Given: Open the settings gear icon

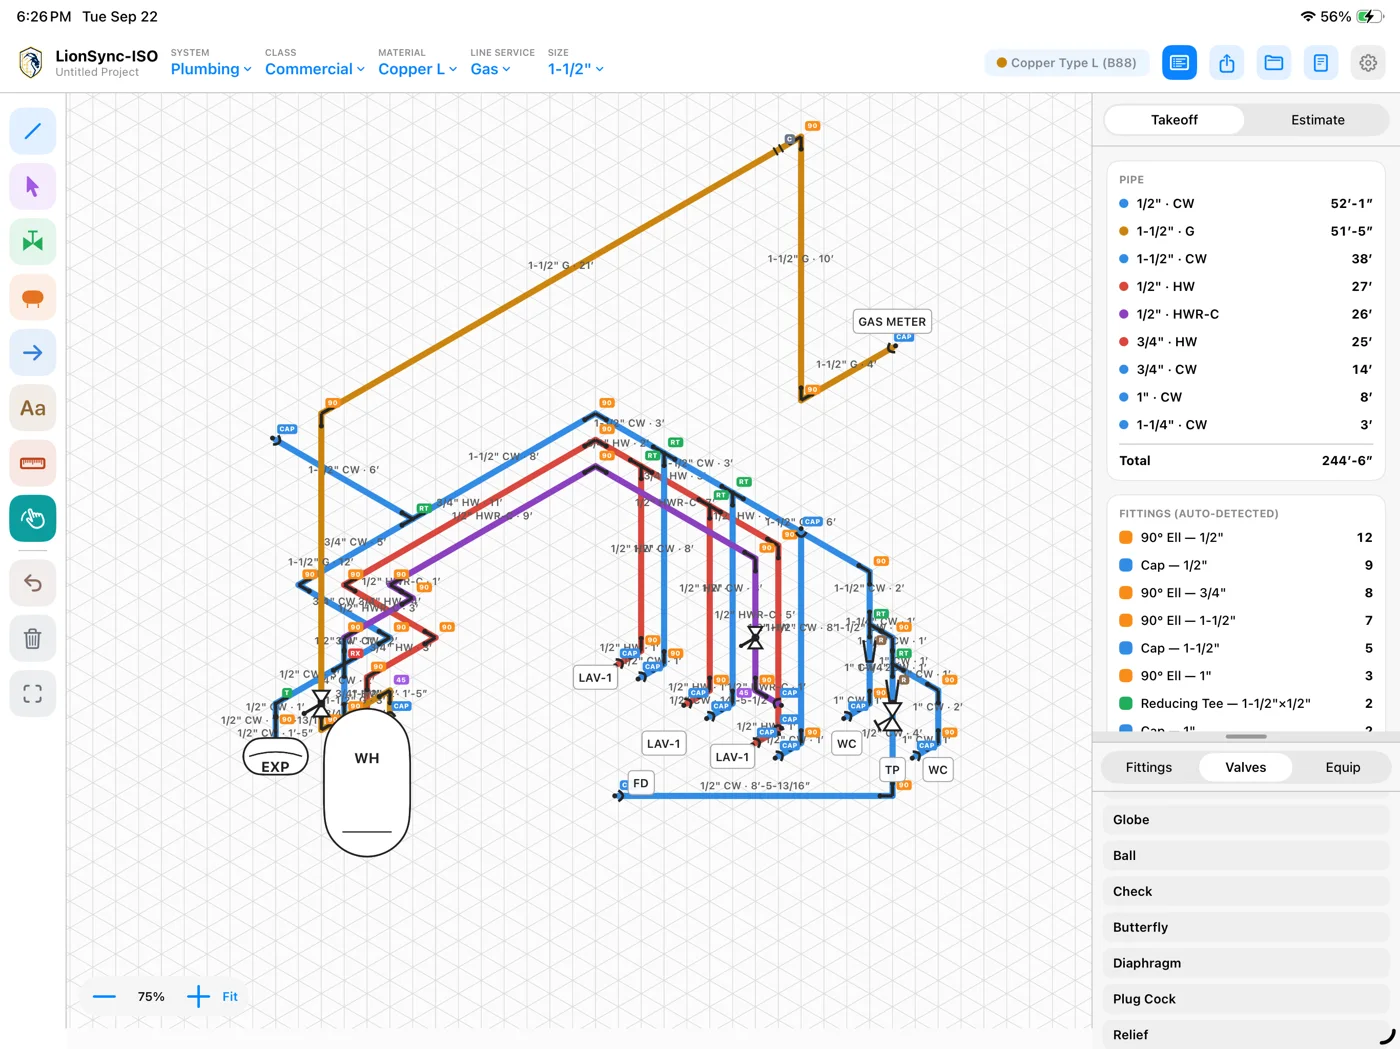Looking at the screenshot, I should pyautogui.click(x=1368, y=63).
